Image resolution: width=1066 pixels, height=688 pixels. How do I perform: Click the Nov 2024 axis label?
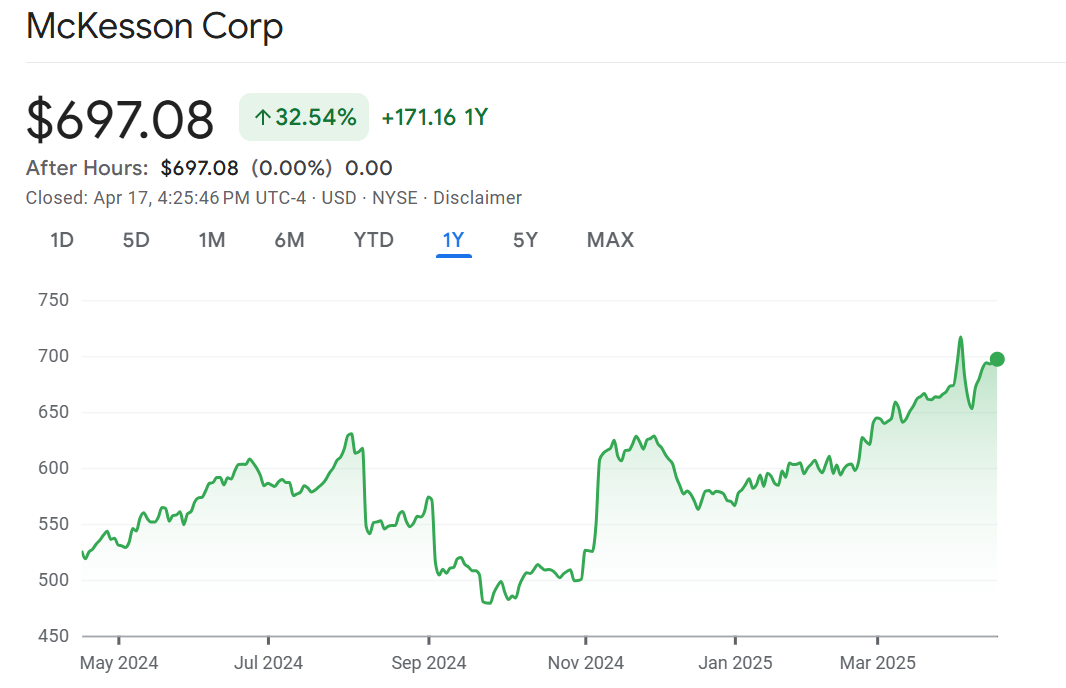(586, 663)
